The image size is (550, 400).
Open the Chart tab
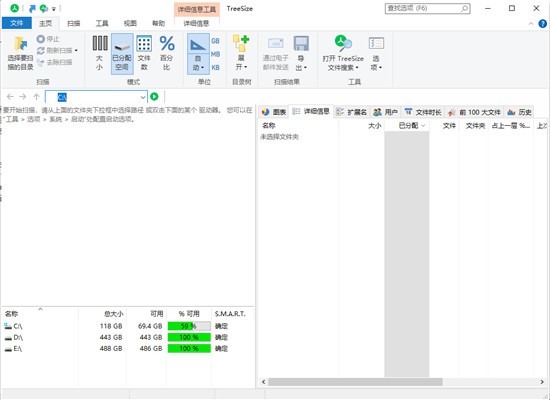coord(274,112)
